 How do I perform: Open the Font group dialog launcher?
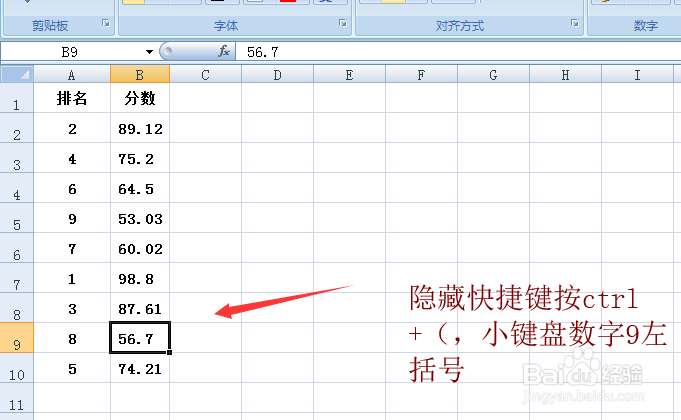pos(343,23)
